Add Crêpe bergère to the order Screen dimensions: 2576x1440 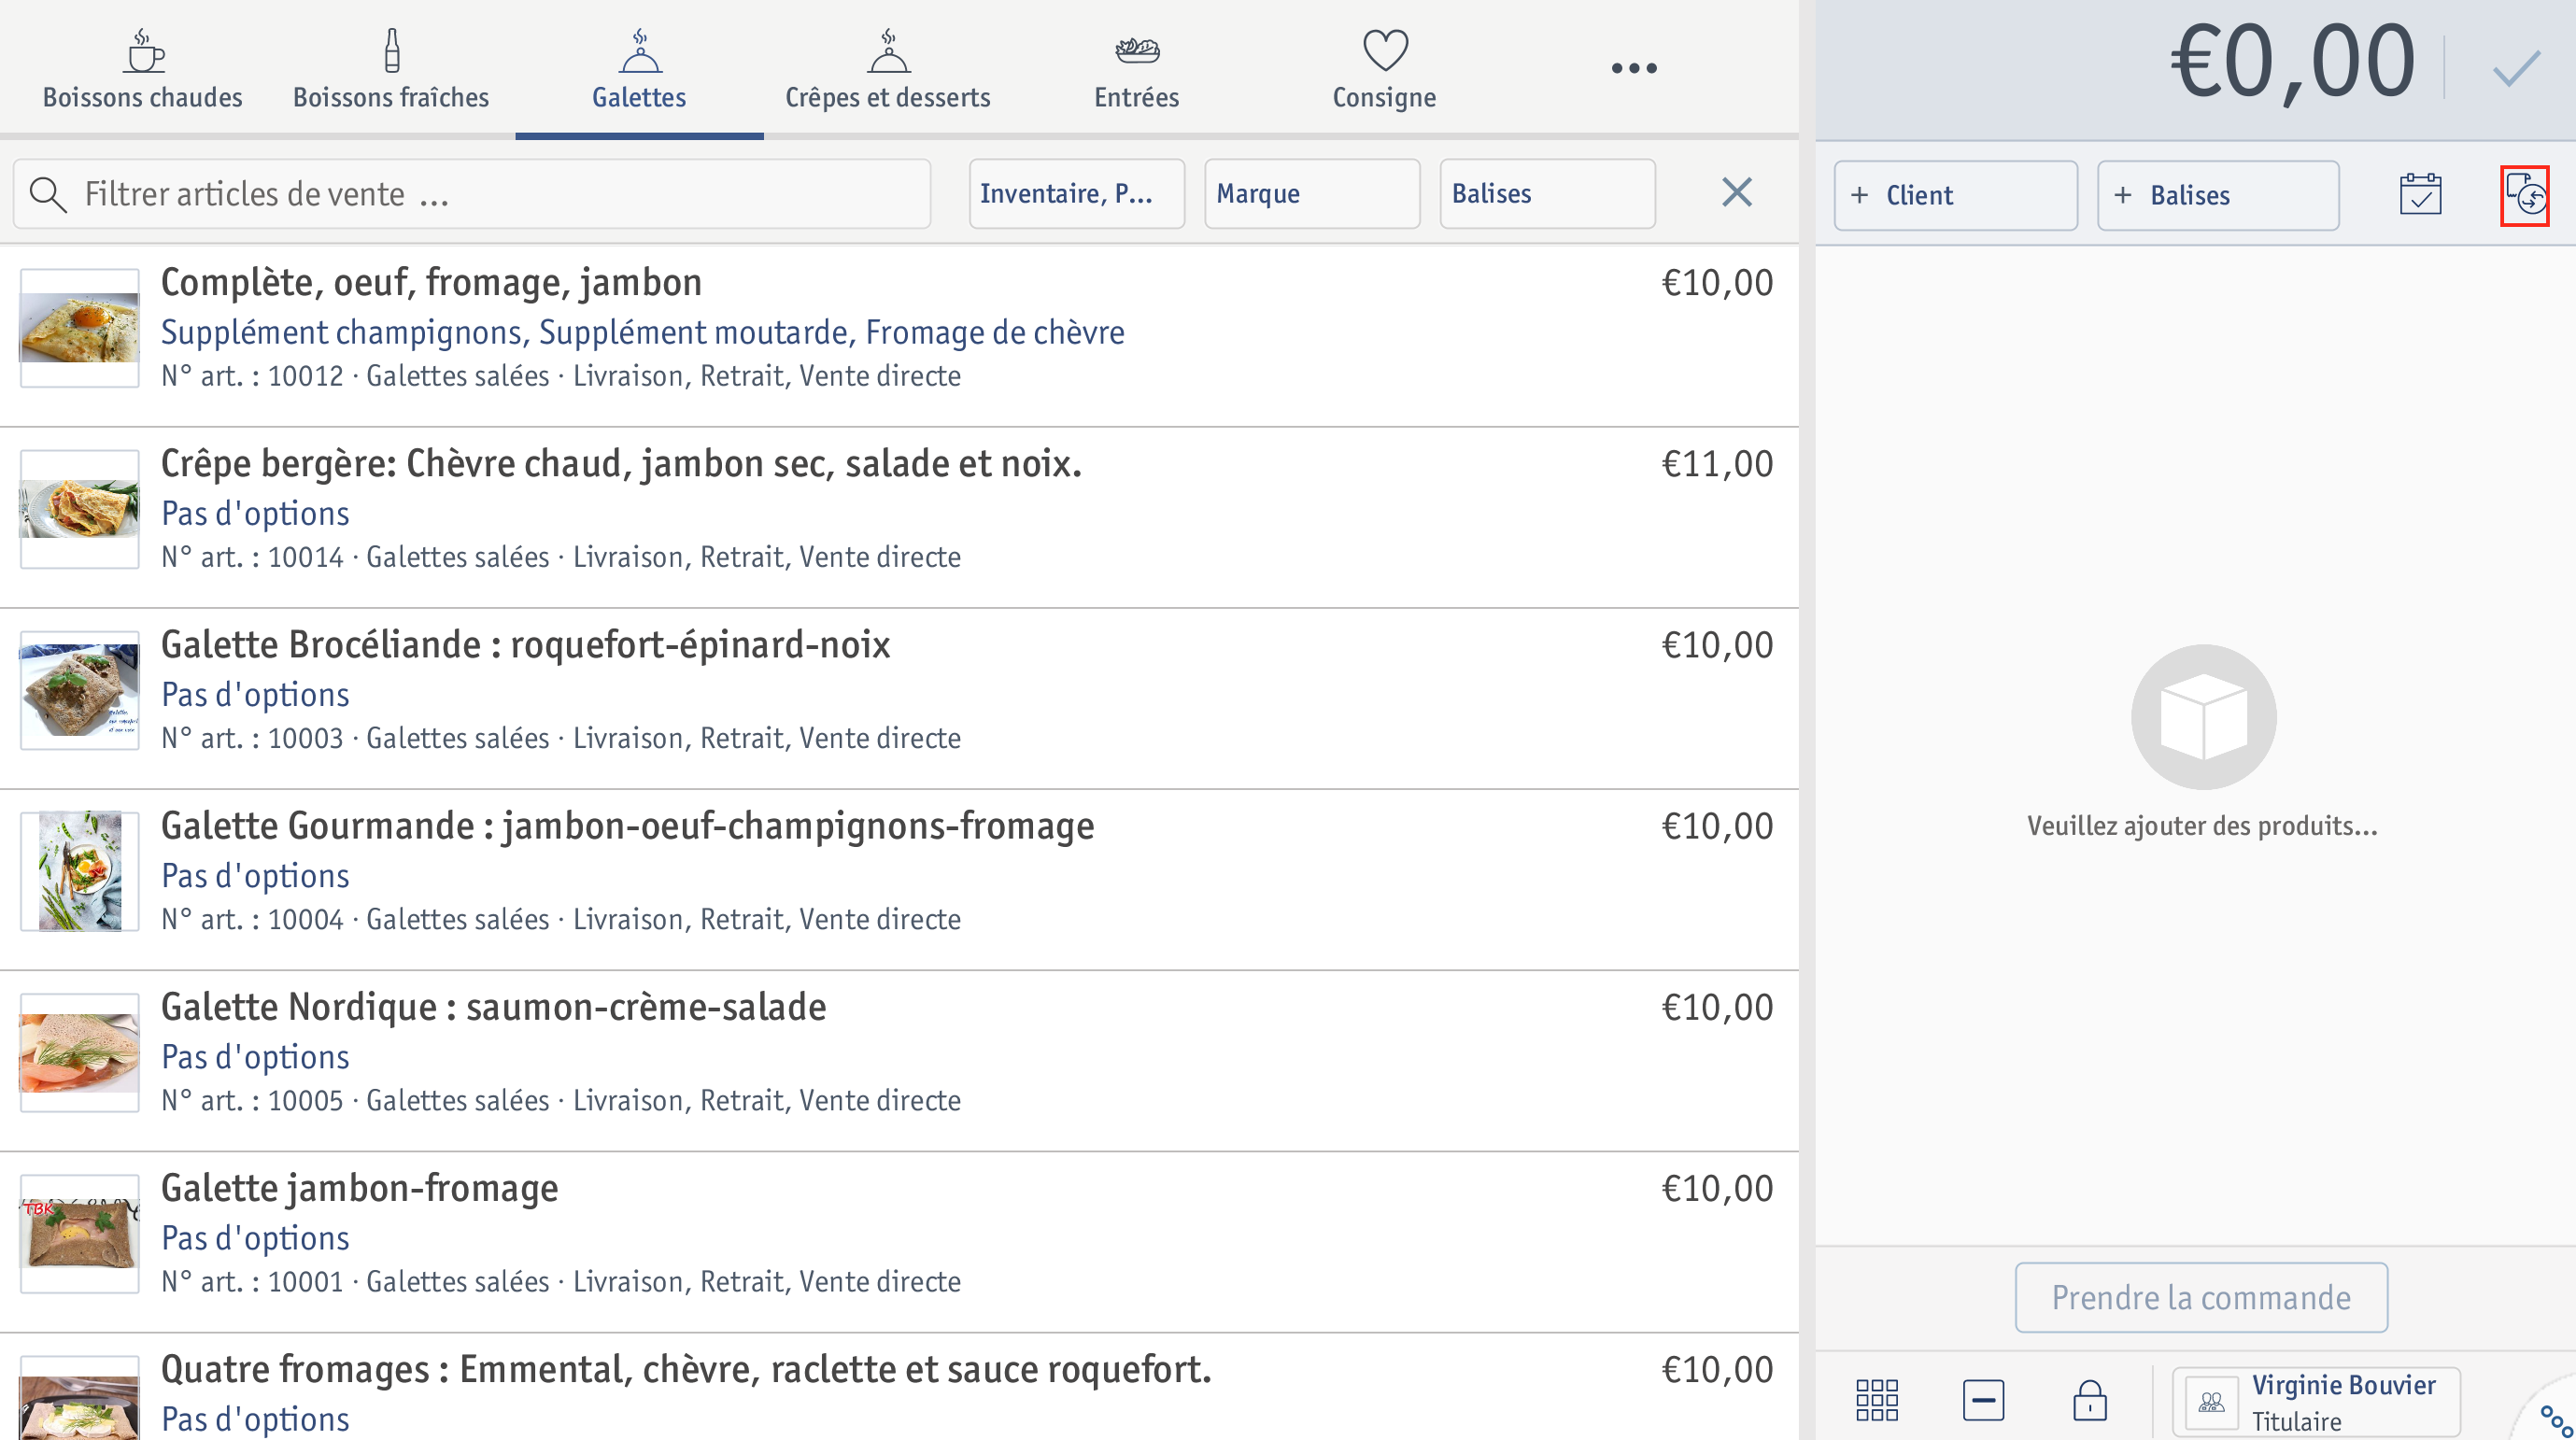[898, 517]
